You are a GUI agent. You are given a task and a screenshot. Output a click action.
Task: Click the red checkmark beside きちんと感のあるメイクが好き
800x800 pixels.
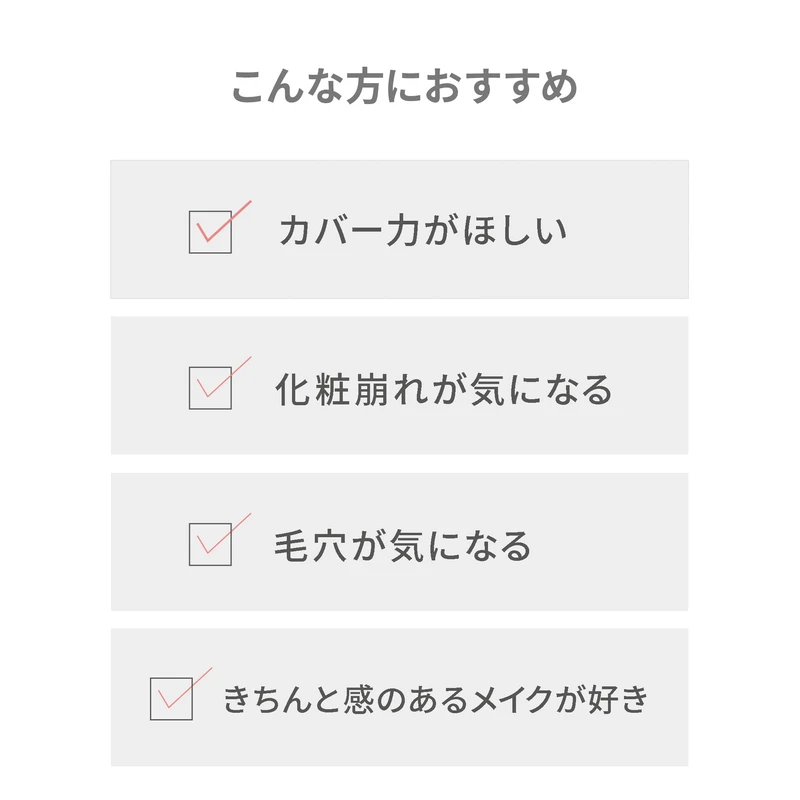point(183,689)
